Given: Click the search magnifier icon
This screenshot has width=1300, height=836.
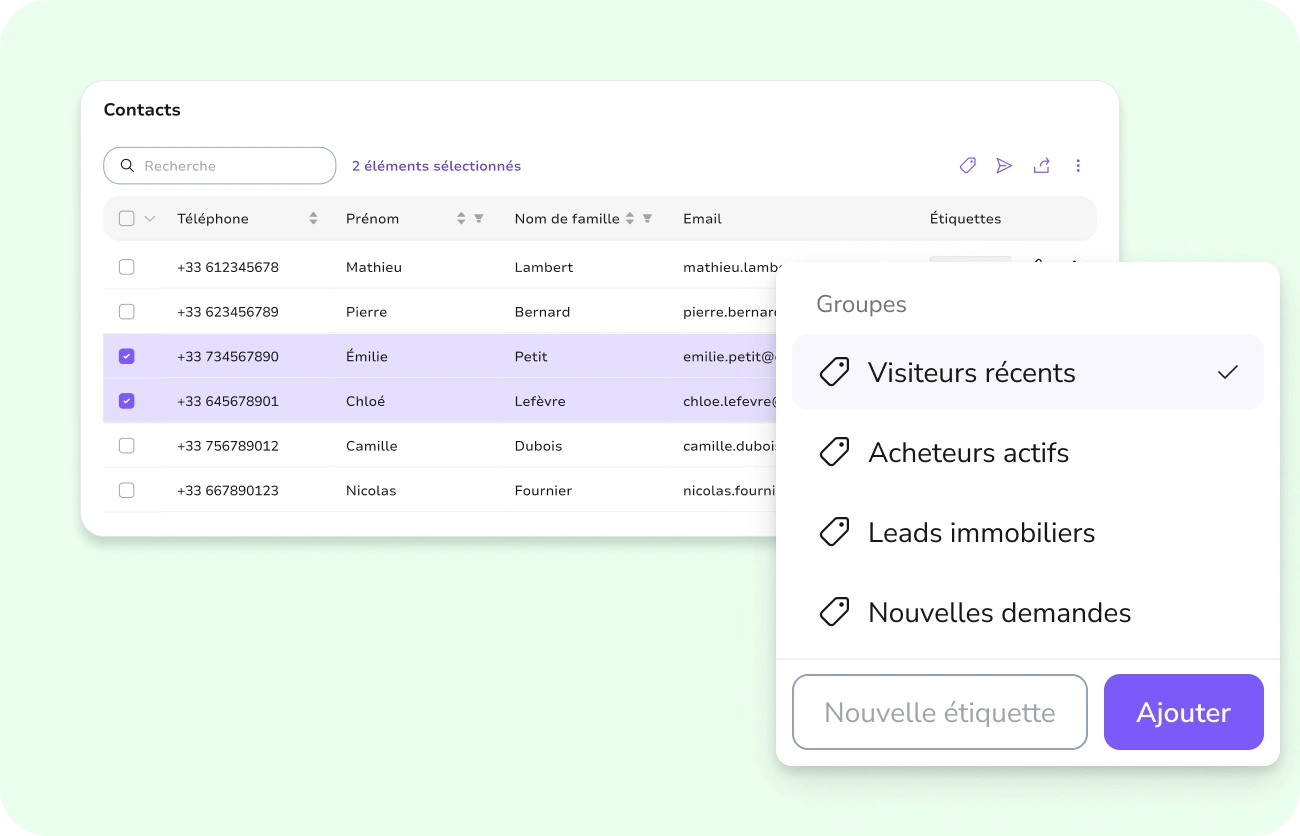Looking at the screenshot, I should coord(127,166).
